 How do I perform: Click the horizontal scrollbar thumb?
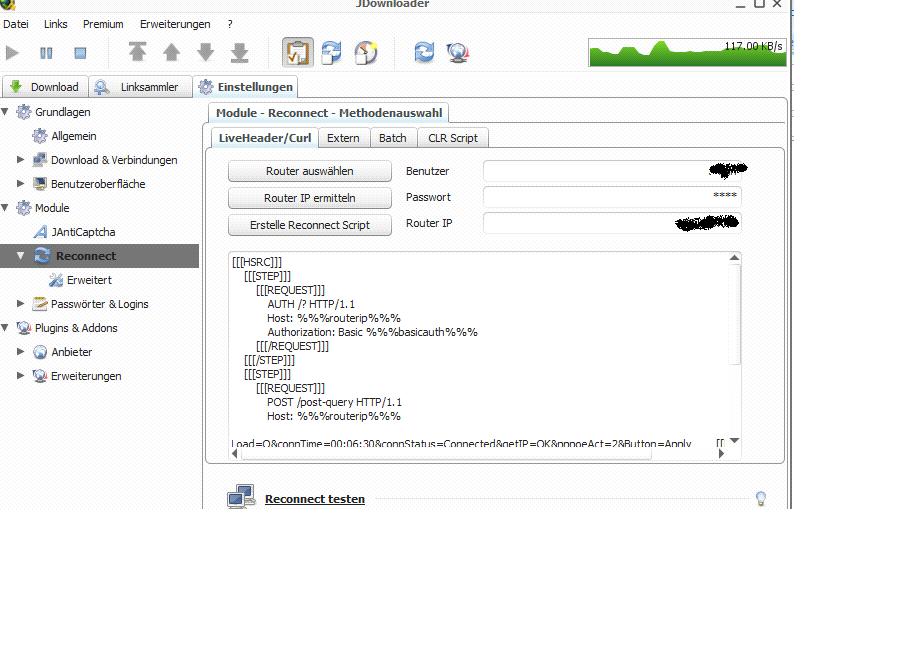click(x=446, y=454)
